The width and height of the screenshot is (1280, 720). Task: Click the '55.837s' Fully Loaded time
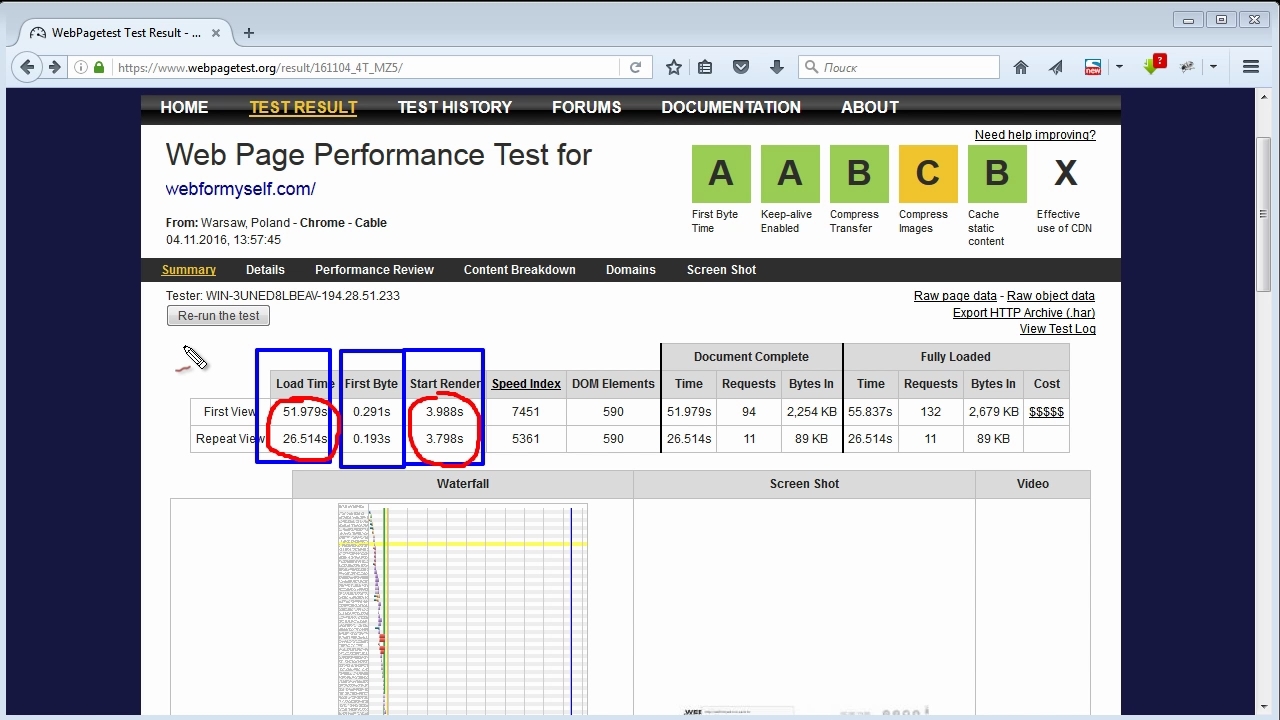[870, 412]
